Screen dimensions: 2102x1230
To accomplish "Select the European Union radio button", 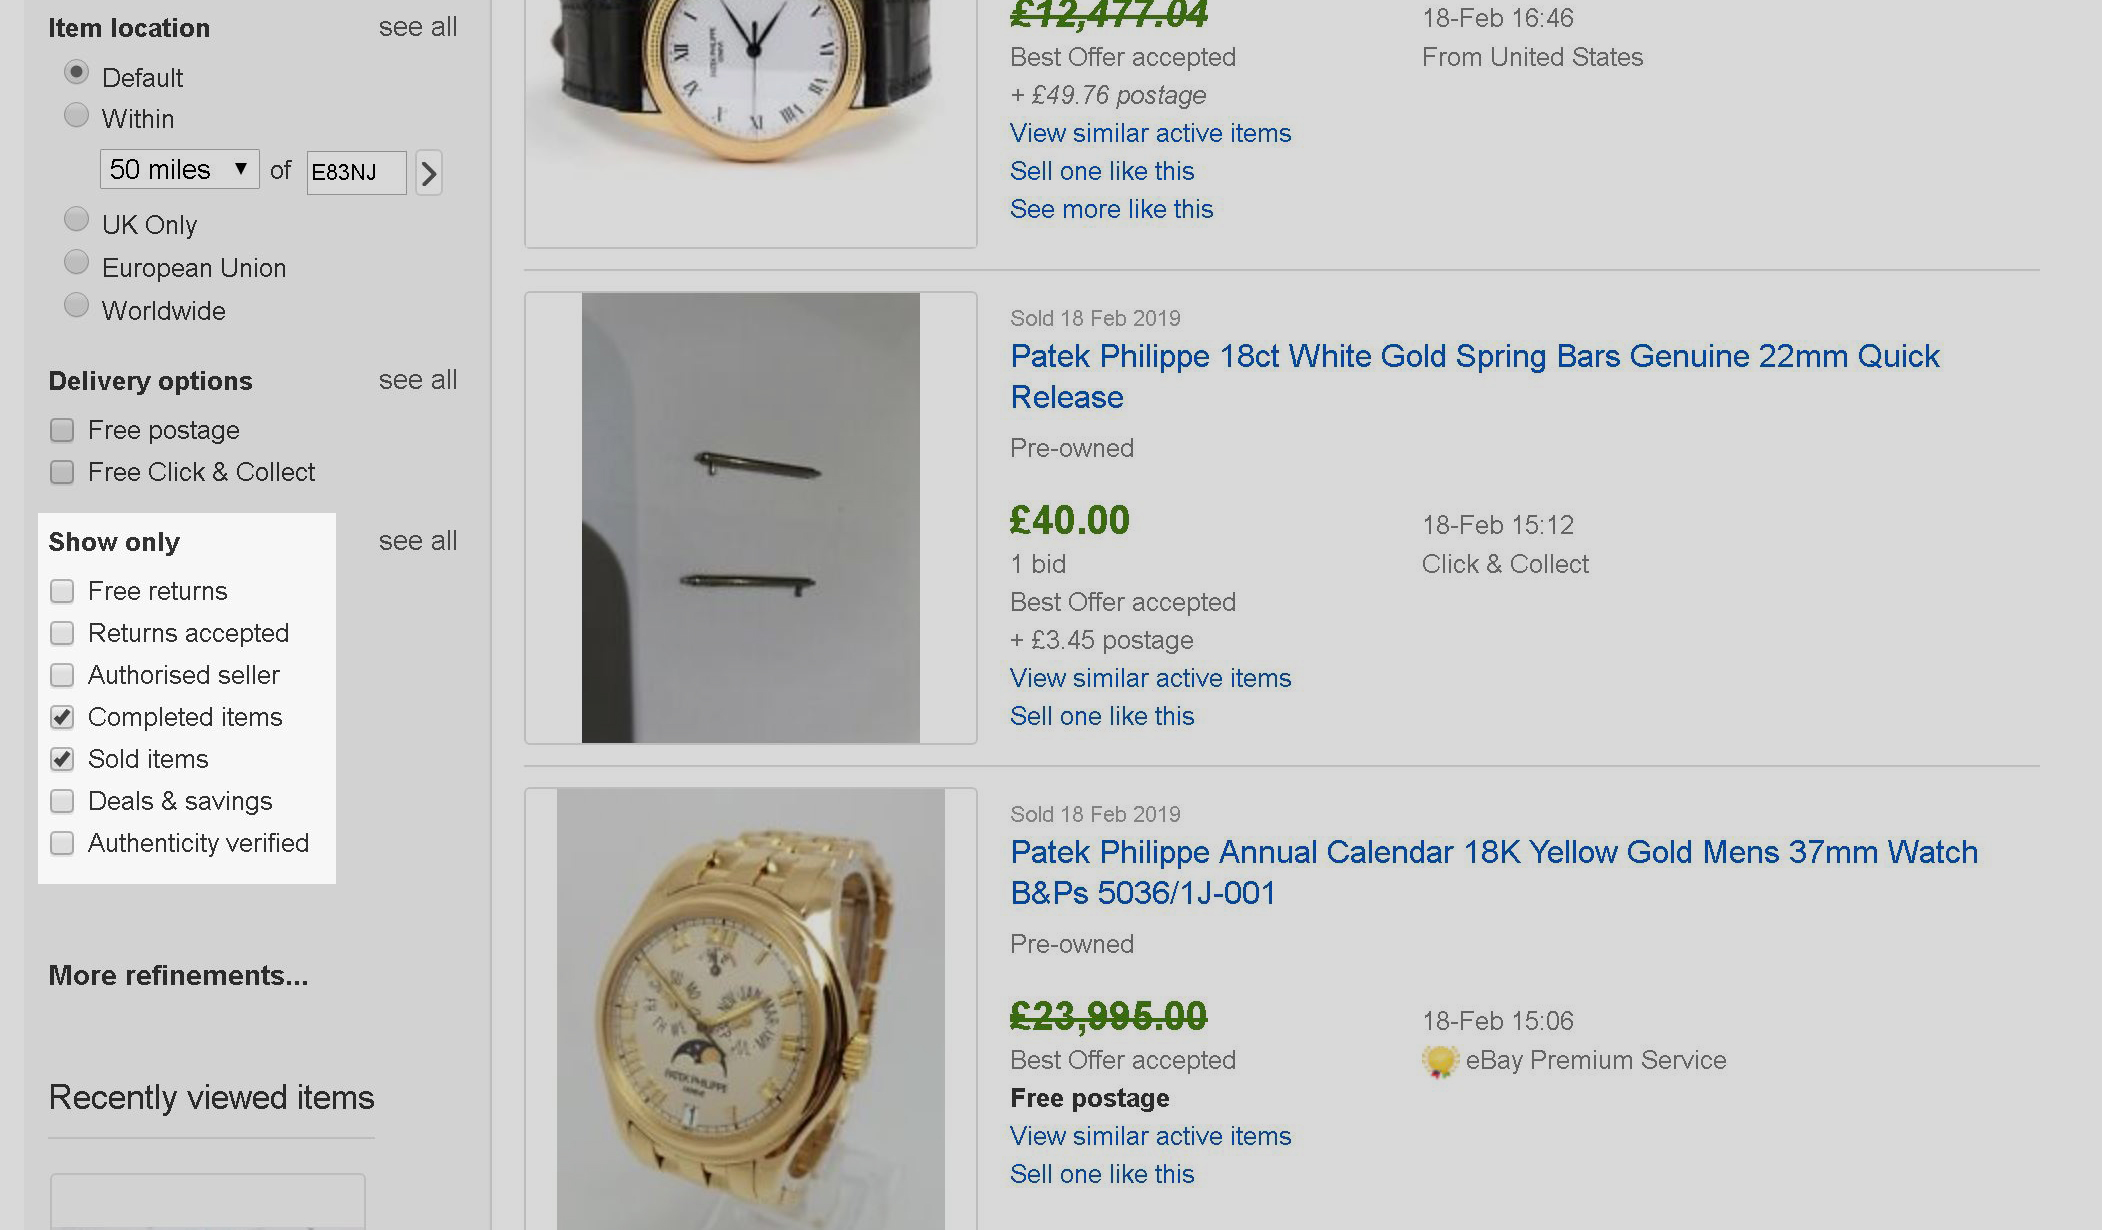I will click(x=76, y=262).
